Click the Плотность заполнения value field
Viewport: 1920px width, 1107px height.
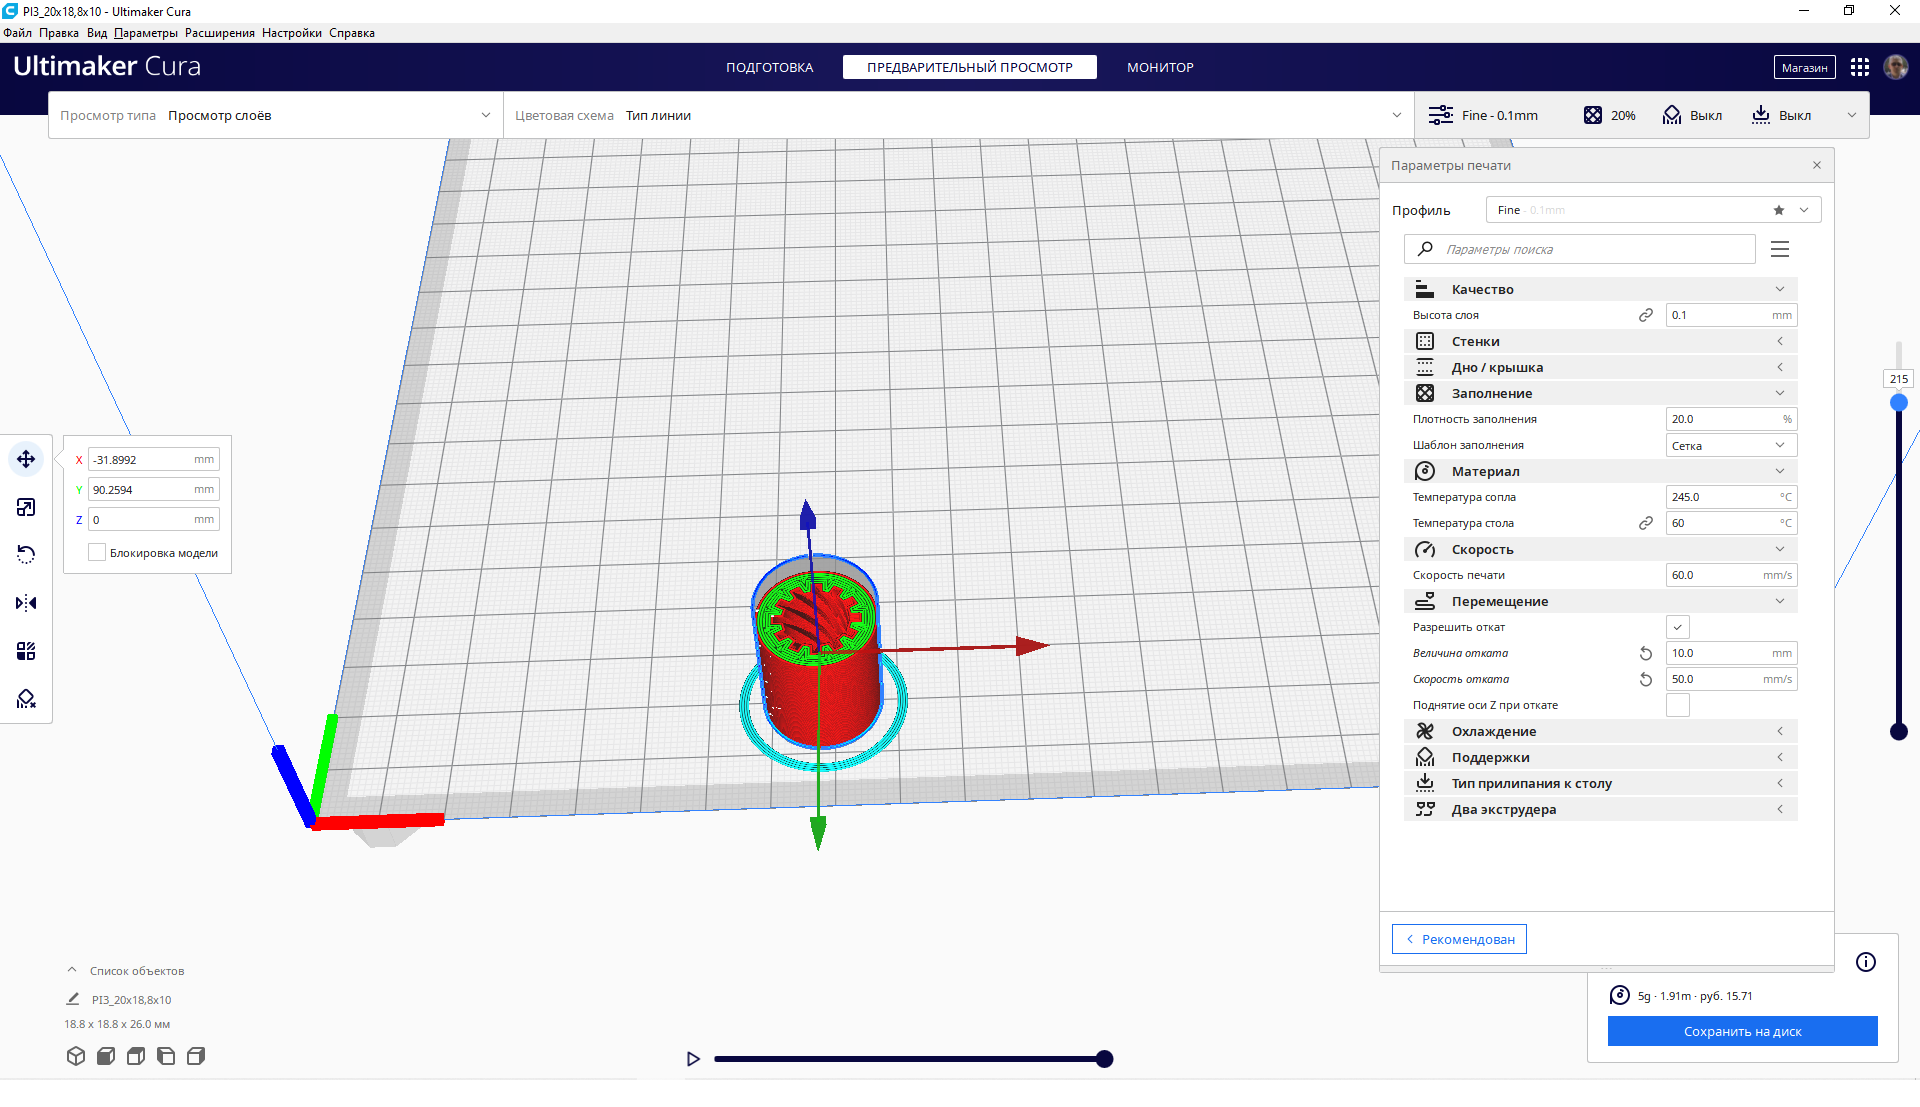(x=1731, y=419)
